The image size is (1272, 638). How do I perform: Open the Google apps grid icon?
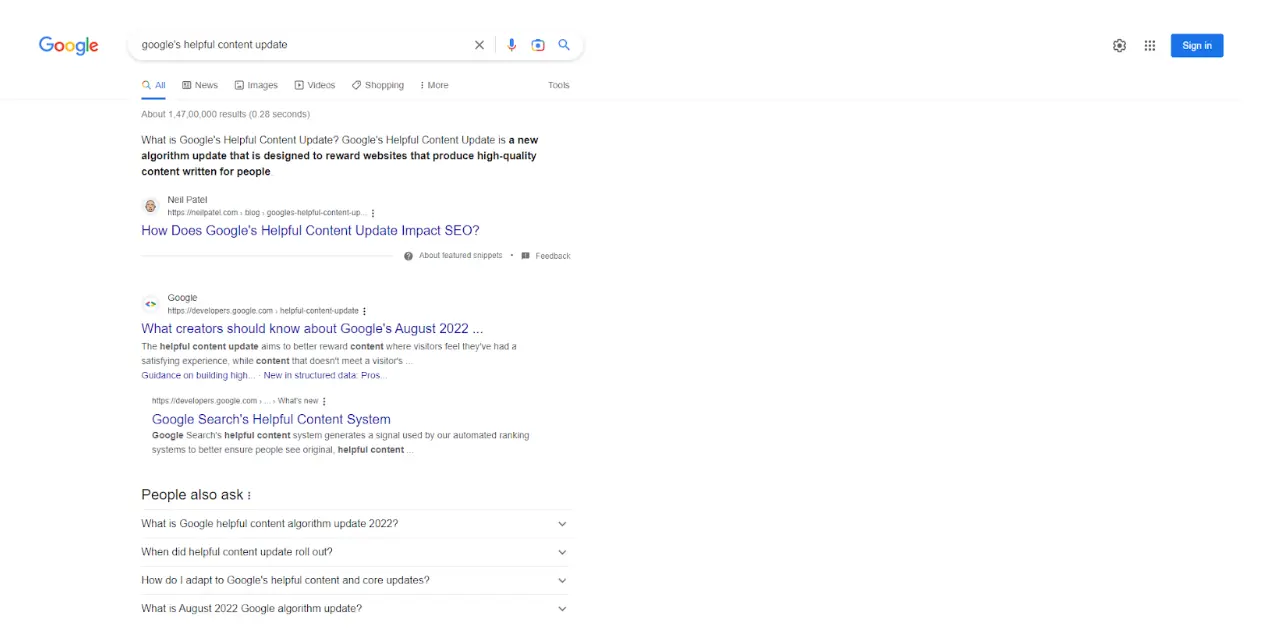1149,45
